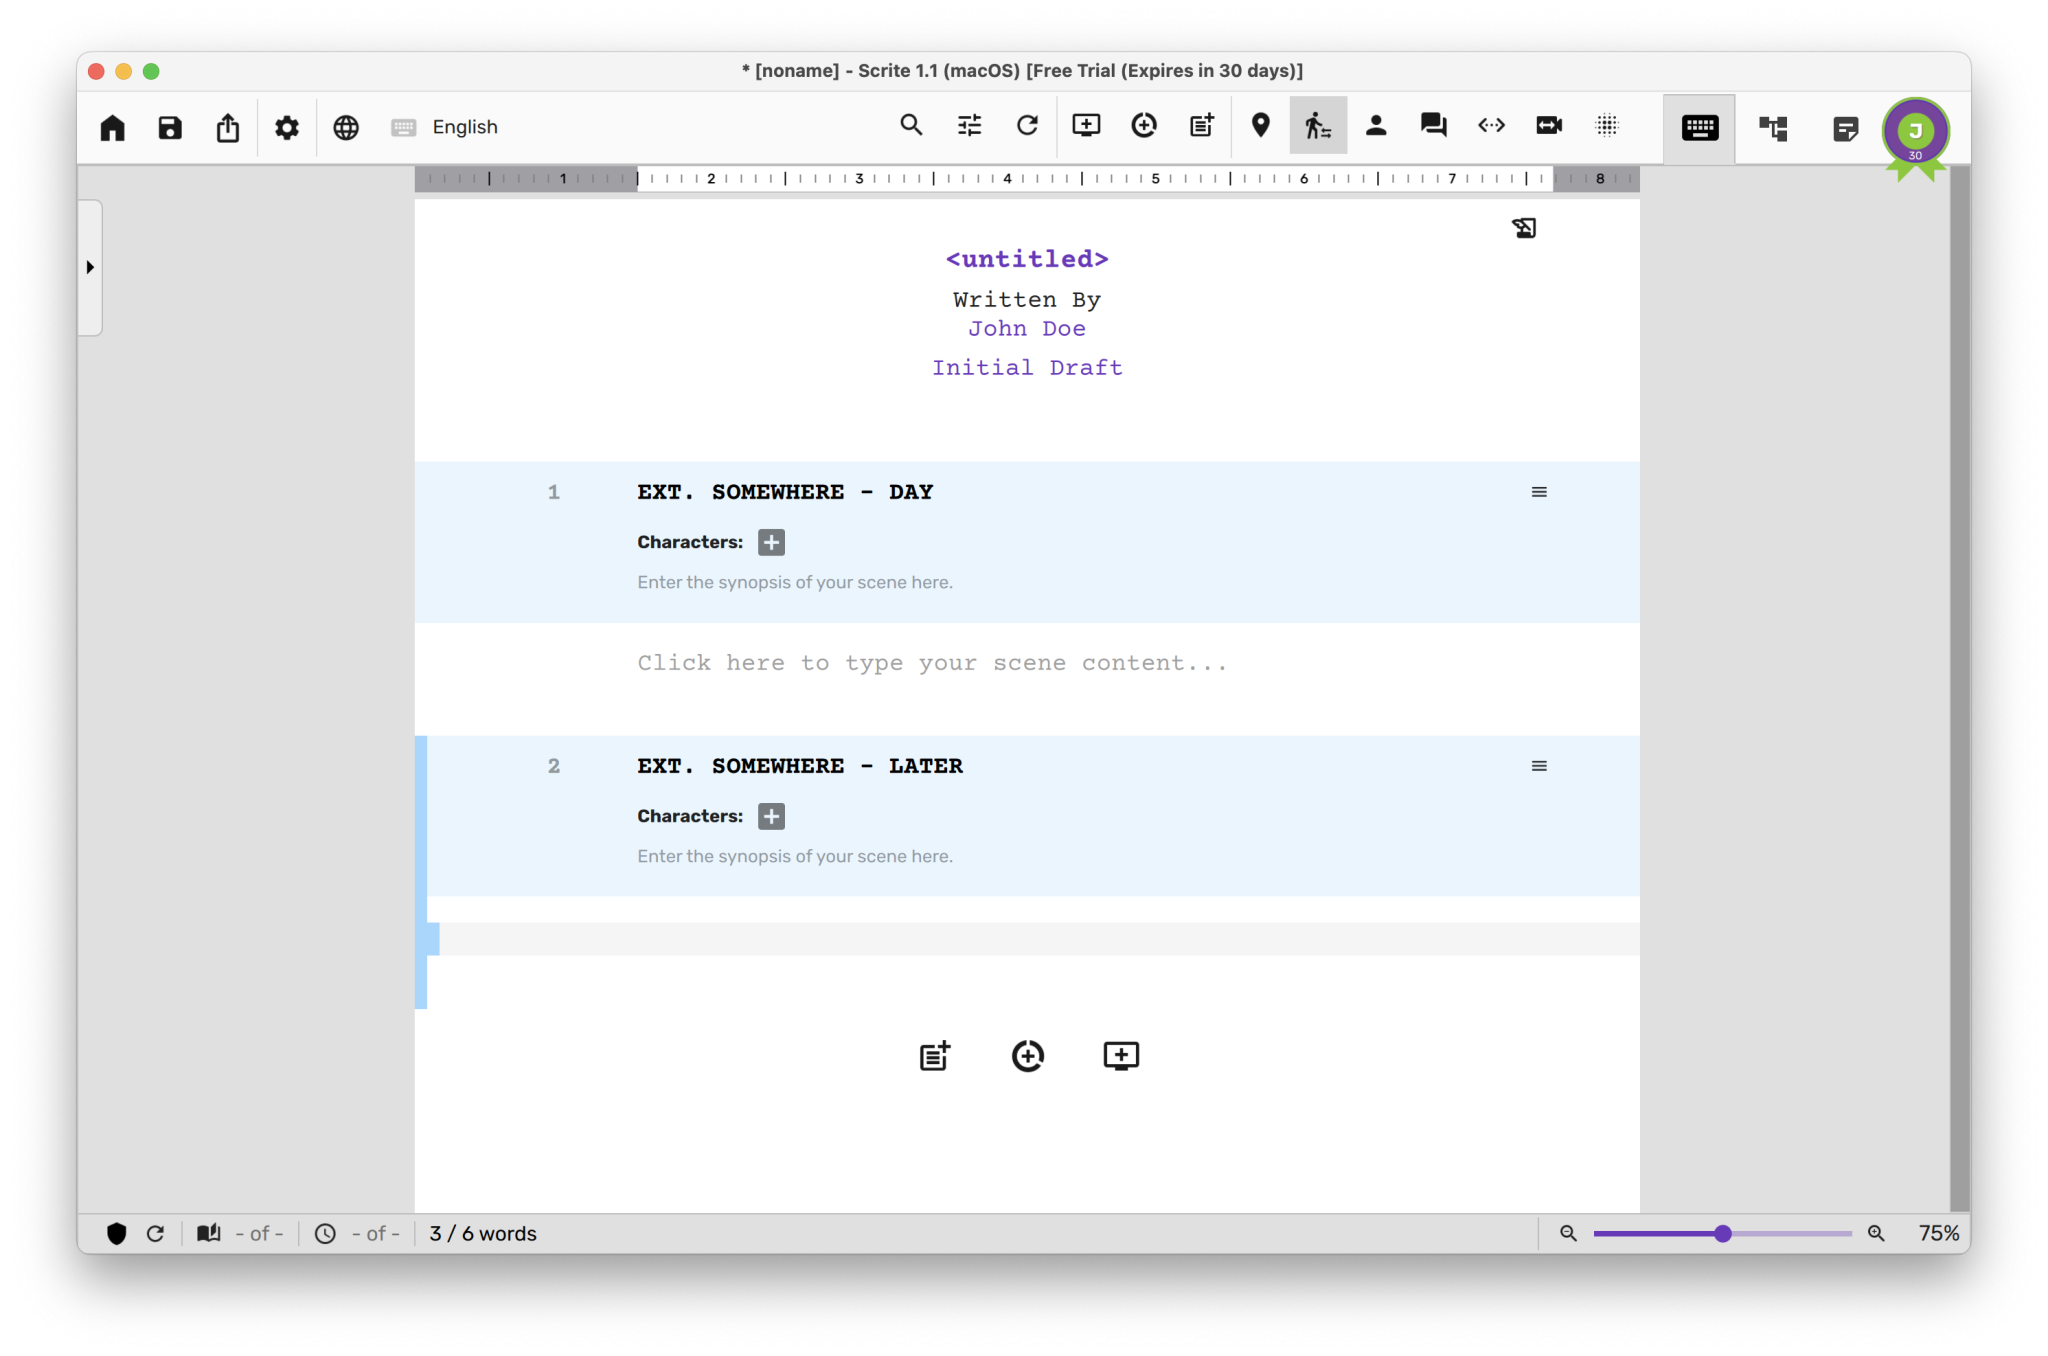The image size is (2048, 1356).
Task: Save the current screenplay
Action: [x=170, y=127]
